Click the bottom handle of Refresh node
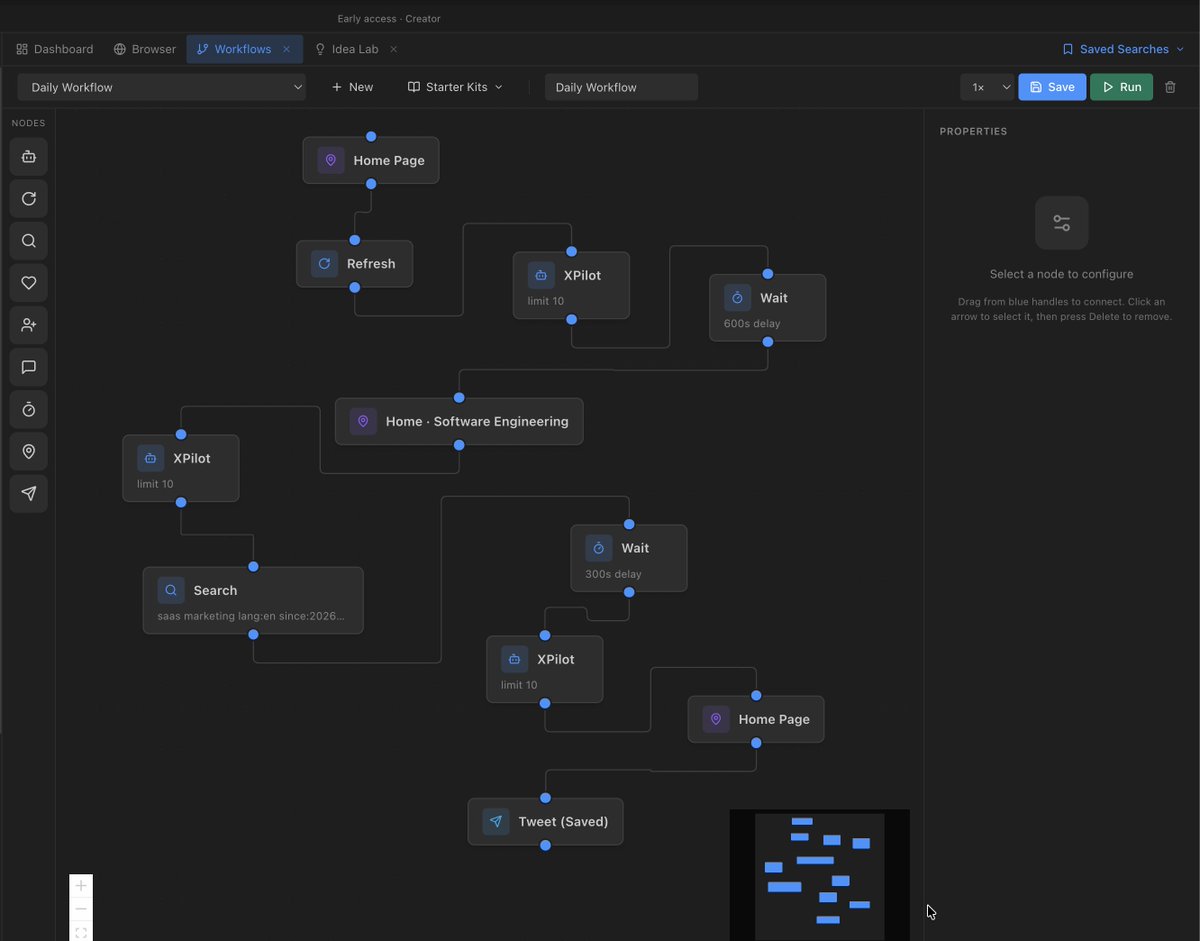This screenshot has height=941, width=1200. [354, 287]
